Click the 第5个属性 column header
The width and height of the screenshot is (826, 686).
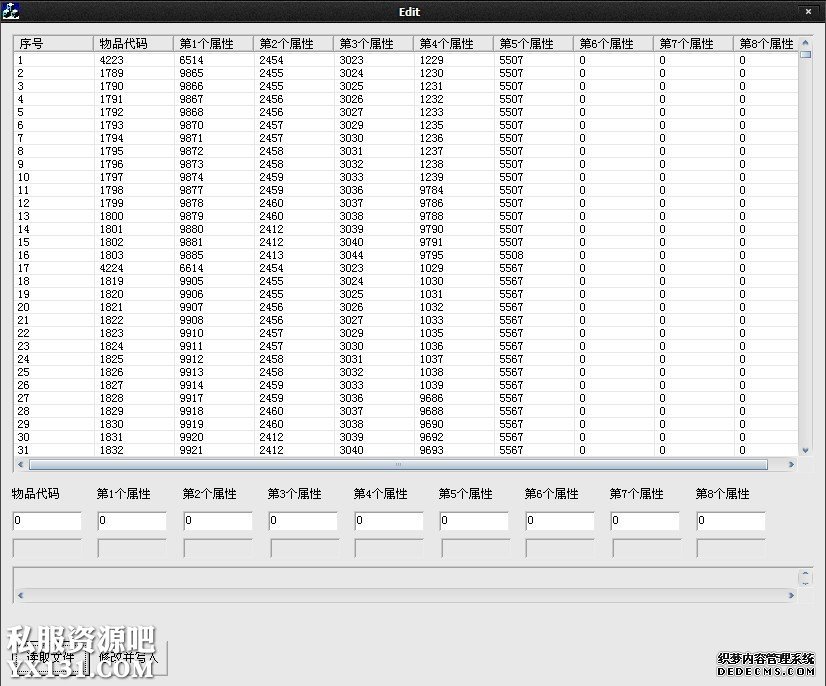[533, 44]
